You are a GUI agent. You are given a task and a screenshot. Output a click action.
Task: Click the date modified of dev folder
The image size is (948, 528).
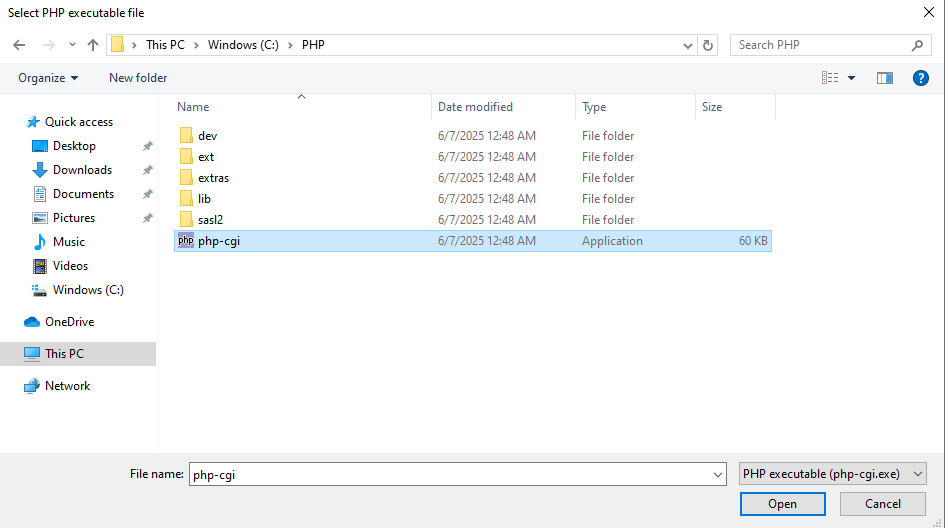point(487,136)
